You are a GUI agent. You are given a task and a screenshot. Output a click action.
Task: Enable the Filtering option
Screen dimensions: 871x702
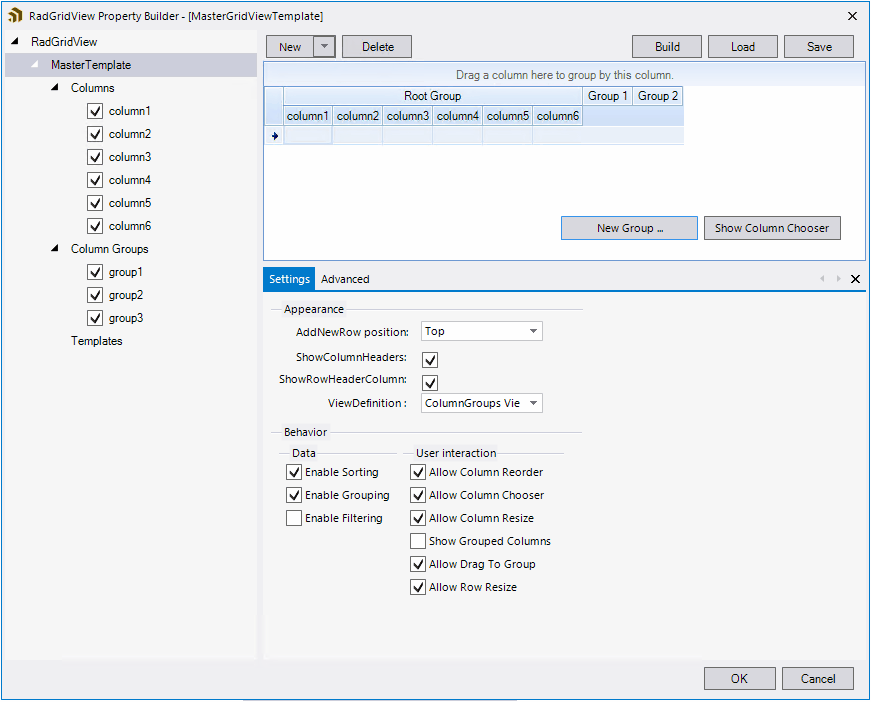(x=294, y=518)
